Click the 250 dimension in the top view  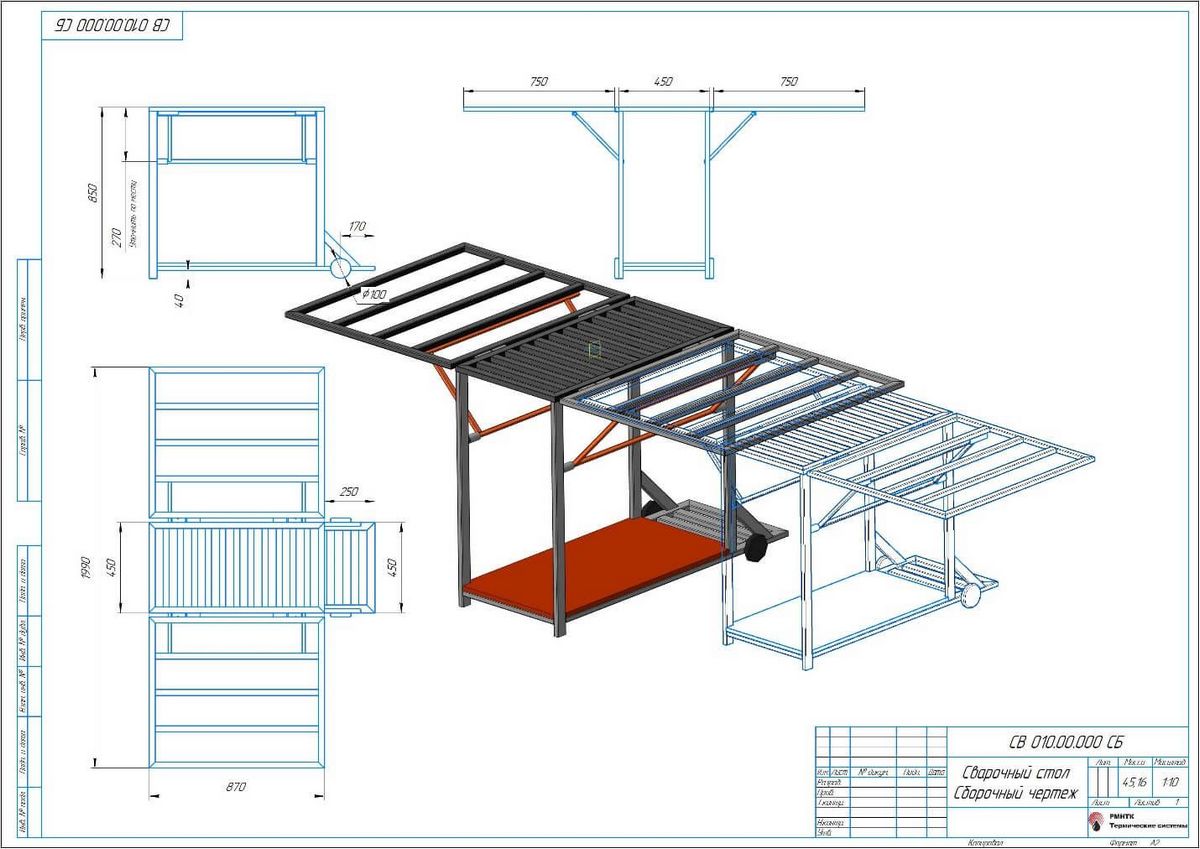point(349,493)
